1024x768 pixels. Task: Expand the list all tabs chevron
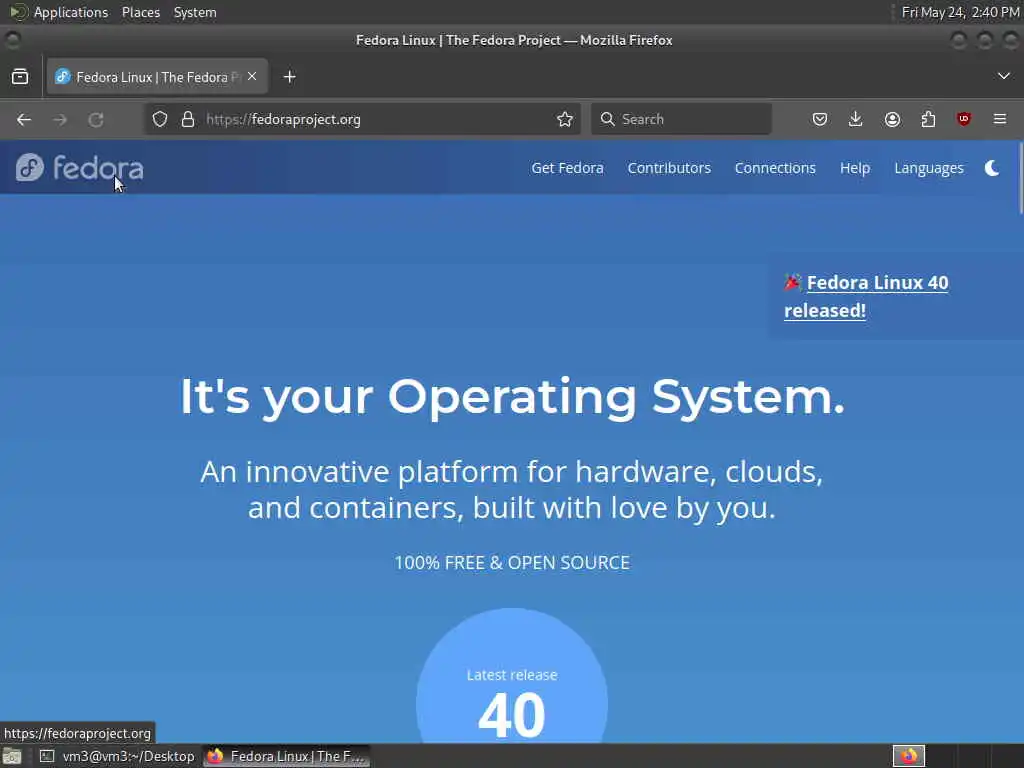point(1003,76)
